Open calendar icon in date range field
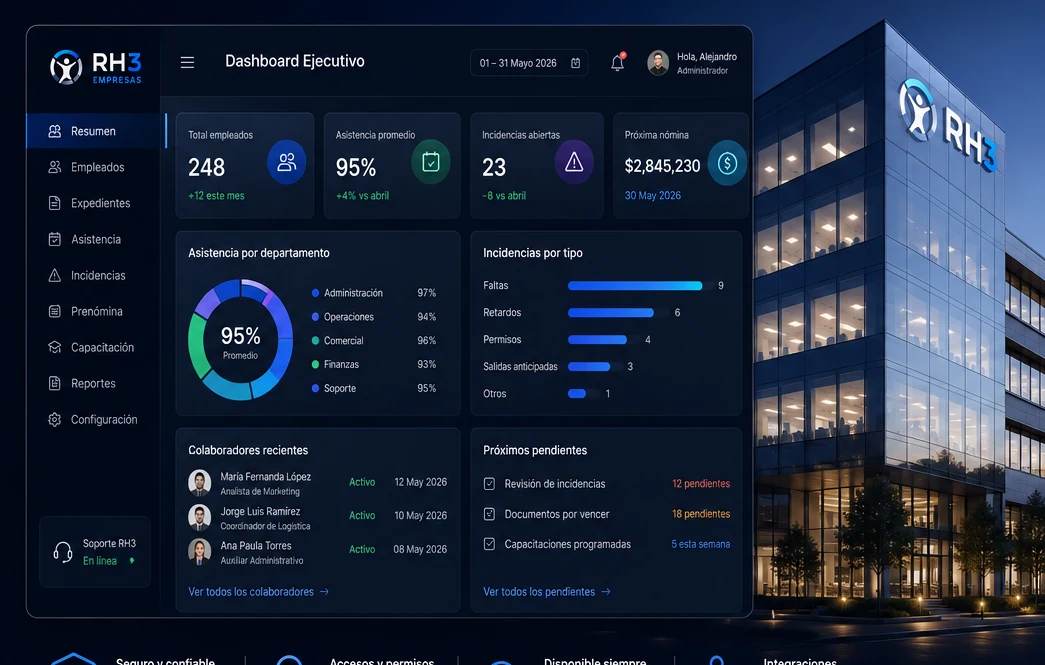 [575, 63]
